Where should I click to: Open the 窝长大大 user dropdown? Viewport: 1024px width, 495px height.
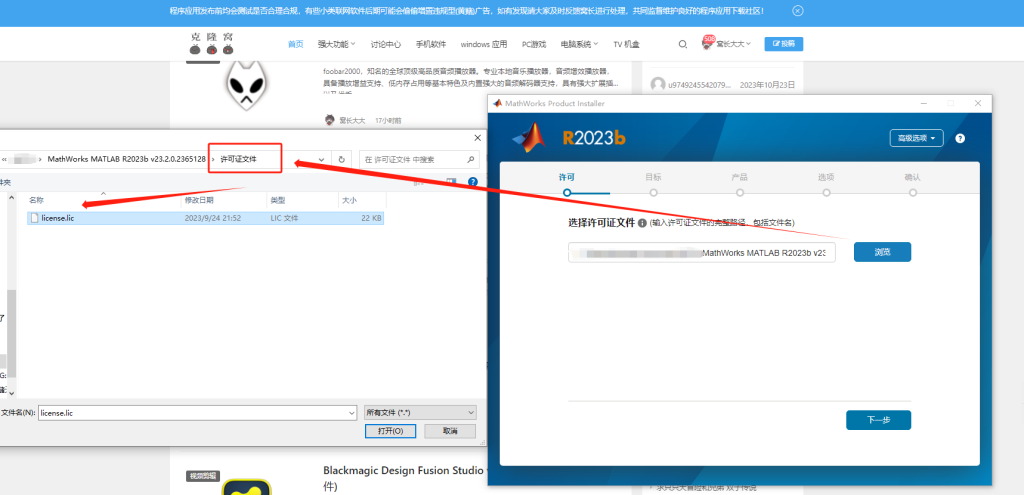(x=733, y=44)
